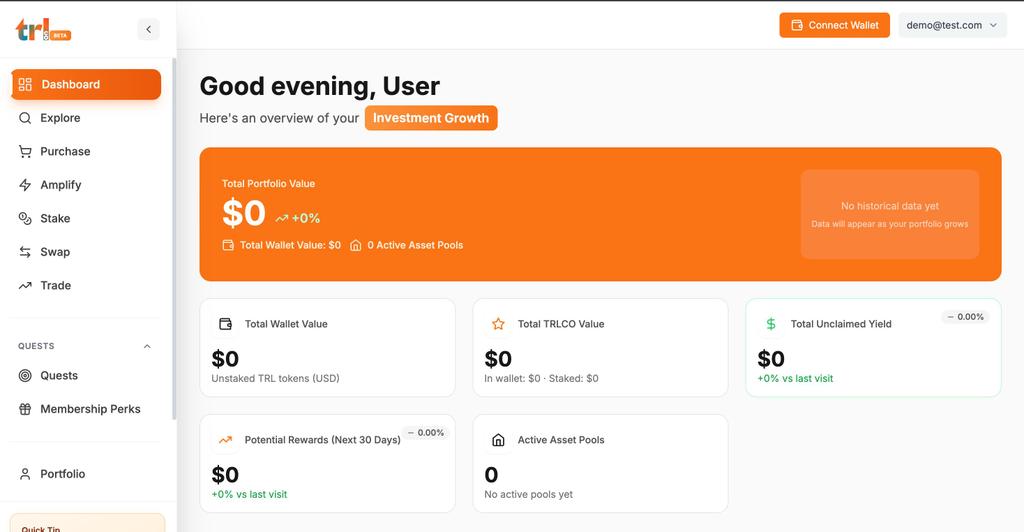Open the Amplify section
1024x532 pixels.
coord(86,185)
